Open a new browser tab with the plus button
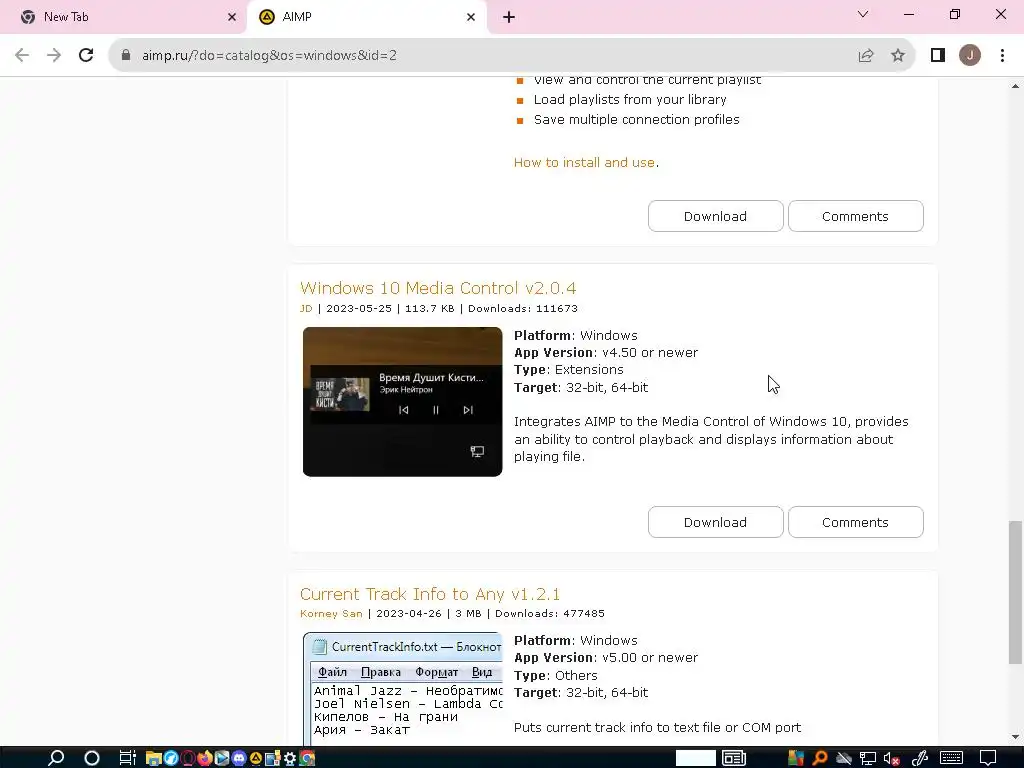The width and height of the screenshot is (1024, 768). (x=509, y=17)
